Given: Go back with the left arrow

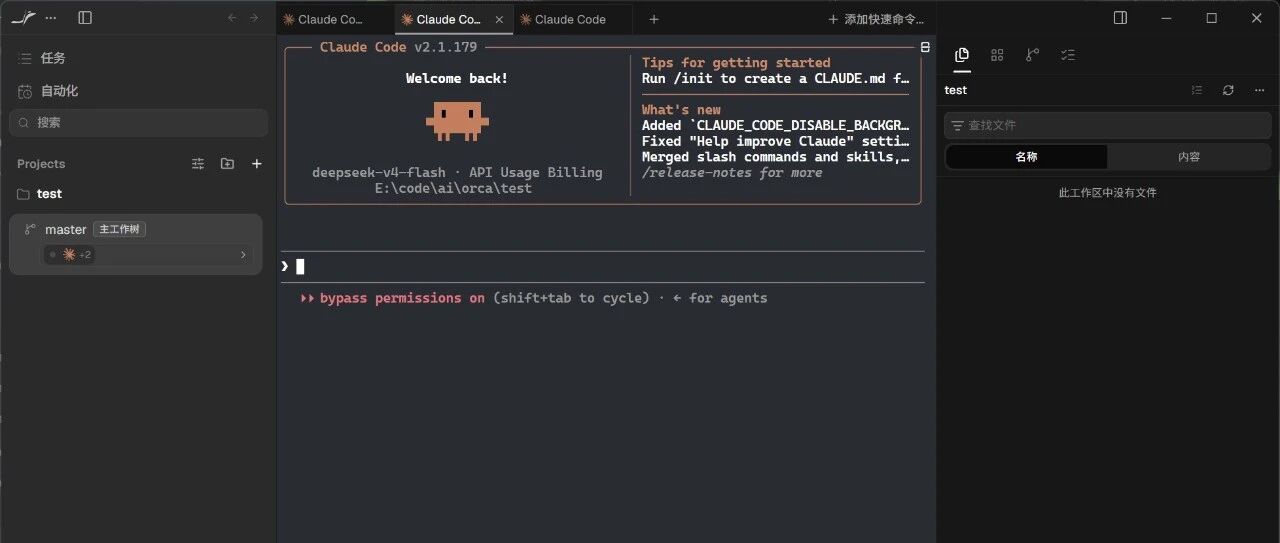Looking at the screenshot, I should [233, 18].
